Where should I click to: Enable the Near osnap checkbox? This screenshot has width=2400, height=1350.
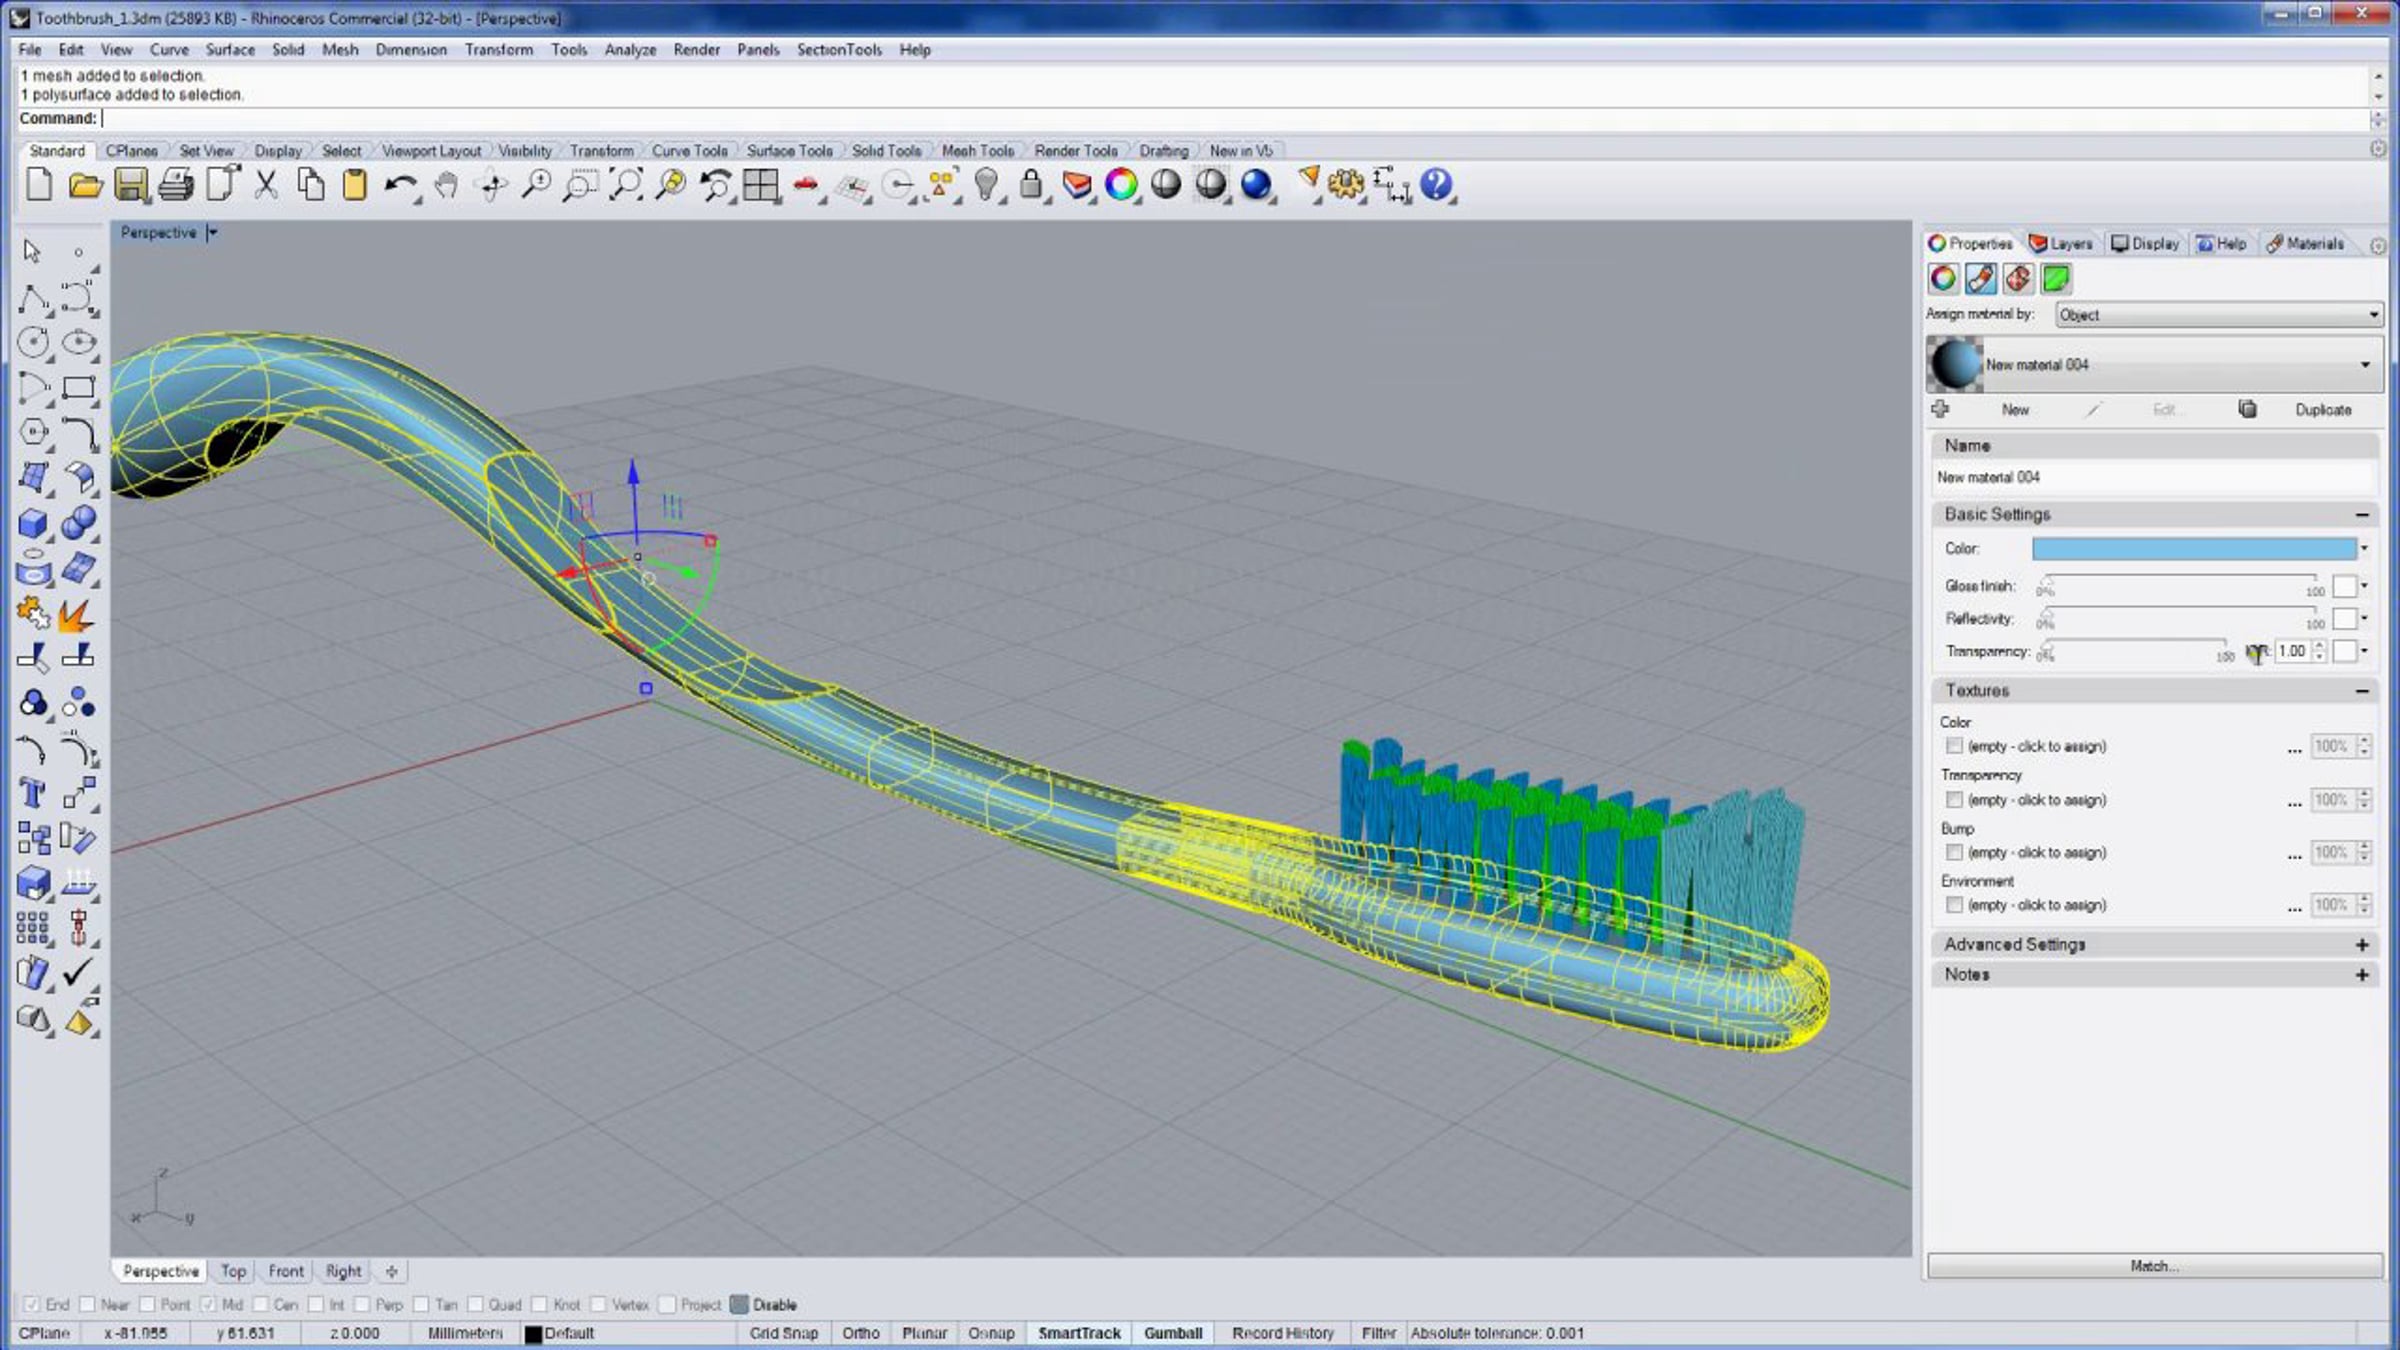point(88,1304)
